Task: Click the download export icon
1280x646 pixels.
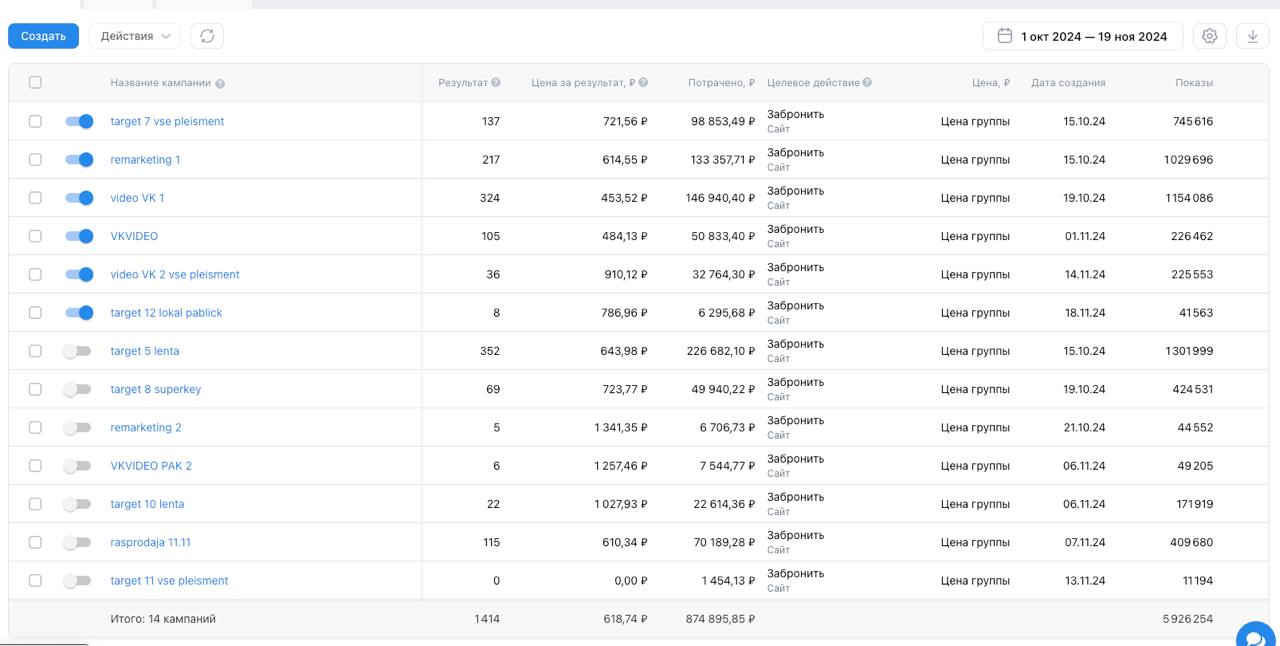Action: point(1253,36)
